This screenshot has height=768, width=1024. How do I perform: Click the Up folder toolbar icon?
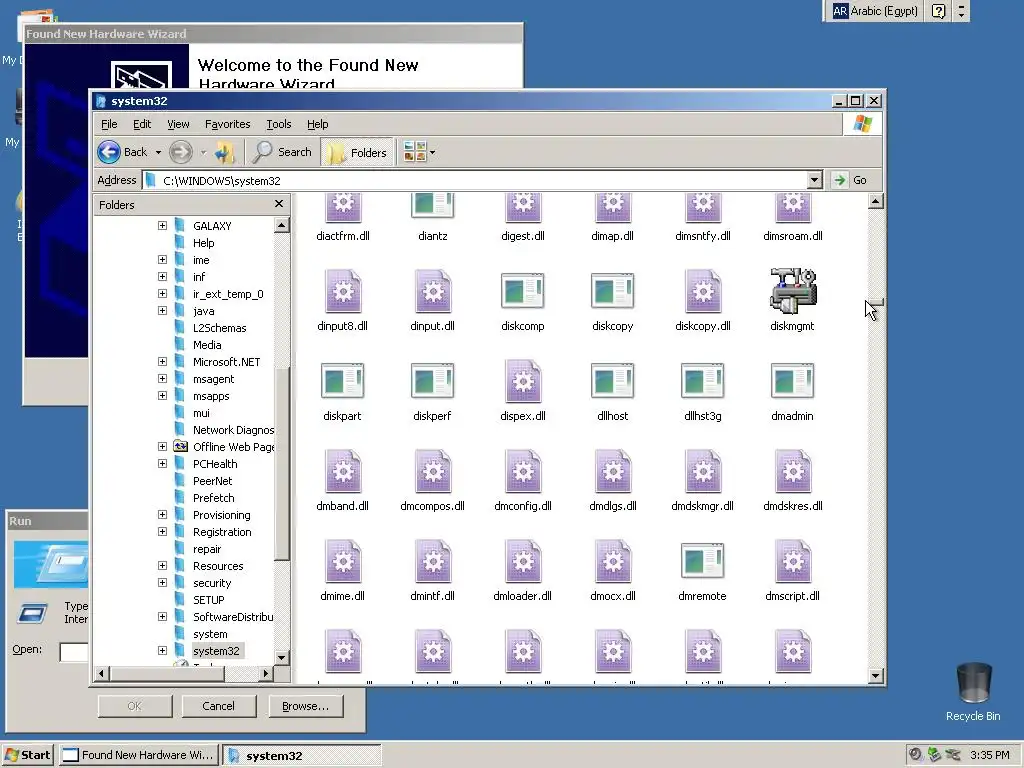[225, 152]
